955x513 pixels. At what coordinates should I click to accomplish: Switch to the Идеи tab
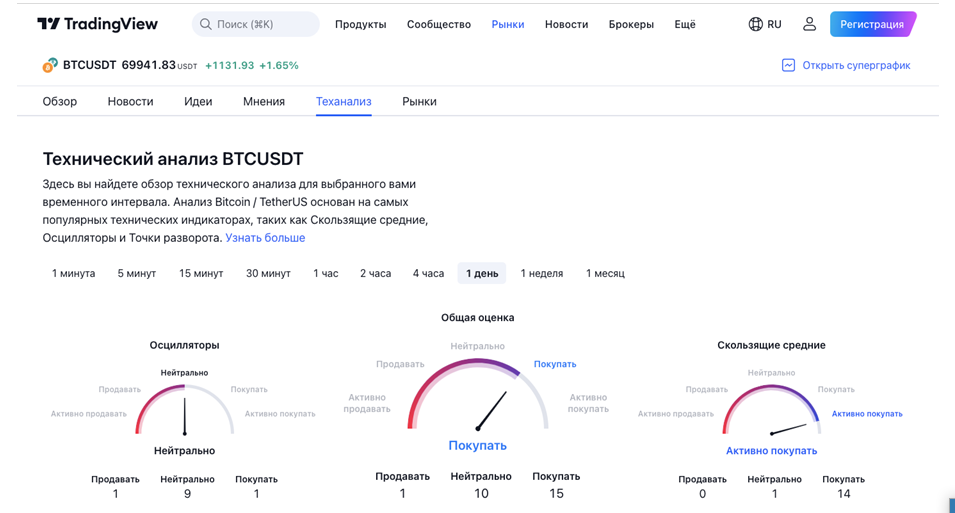click(198, 102)
